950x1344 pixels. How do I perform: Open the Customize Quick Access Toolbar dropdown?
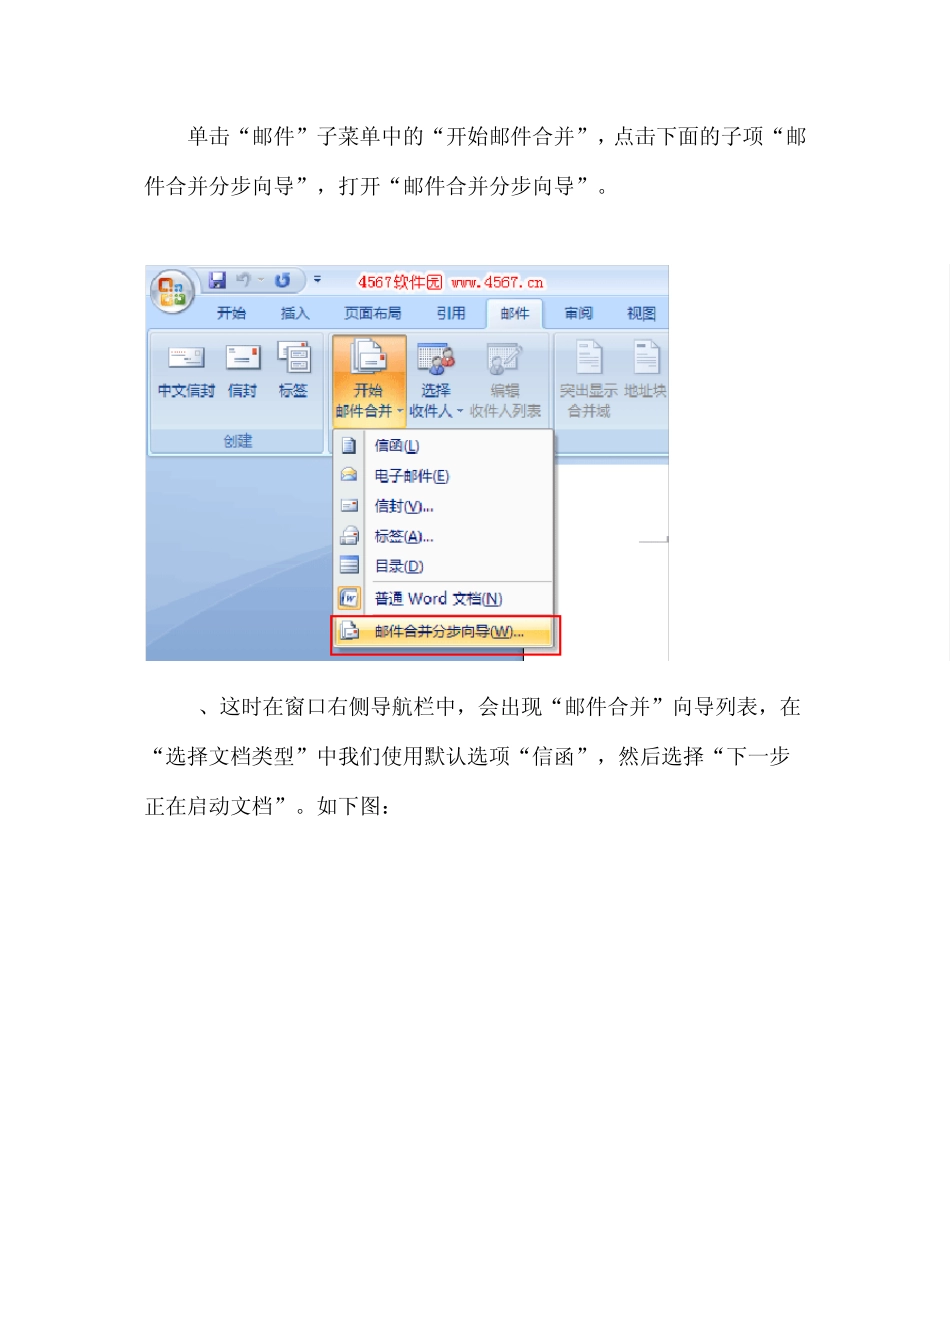tap(317, 280)
